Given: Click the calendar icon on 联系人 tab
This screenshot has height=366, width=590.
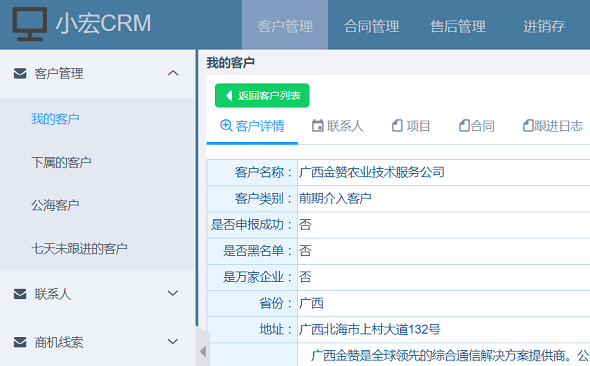Looking at the screenshot, I should [318, 125].
